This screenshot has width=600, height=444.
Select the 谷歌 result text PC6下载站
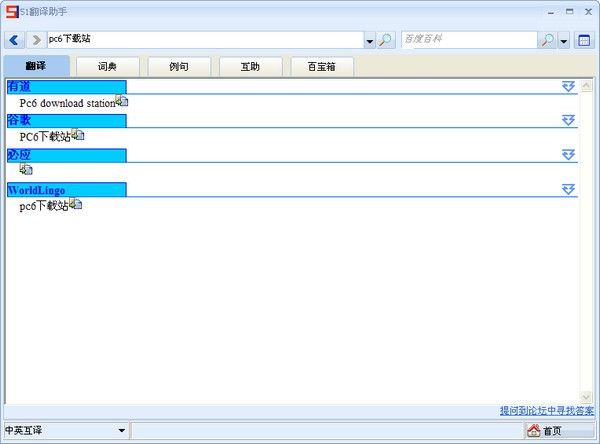pos(45,137)
